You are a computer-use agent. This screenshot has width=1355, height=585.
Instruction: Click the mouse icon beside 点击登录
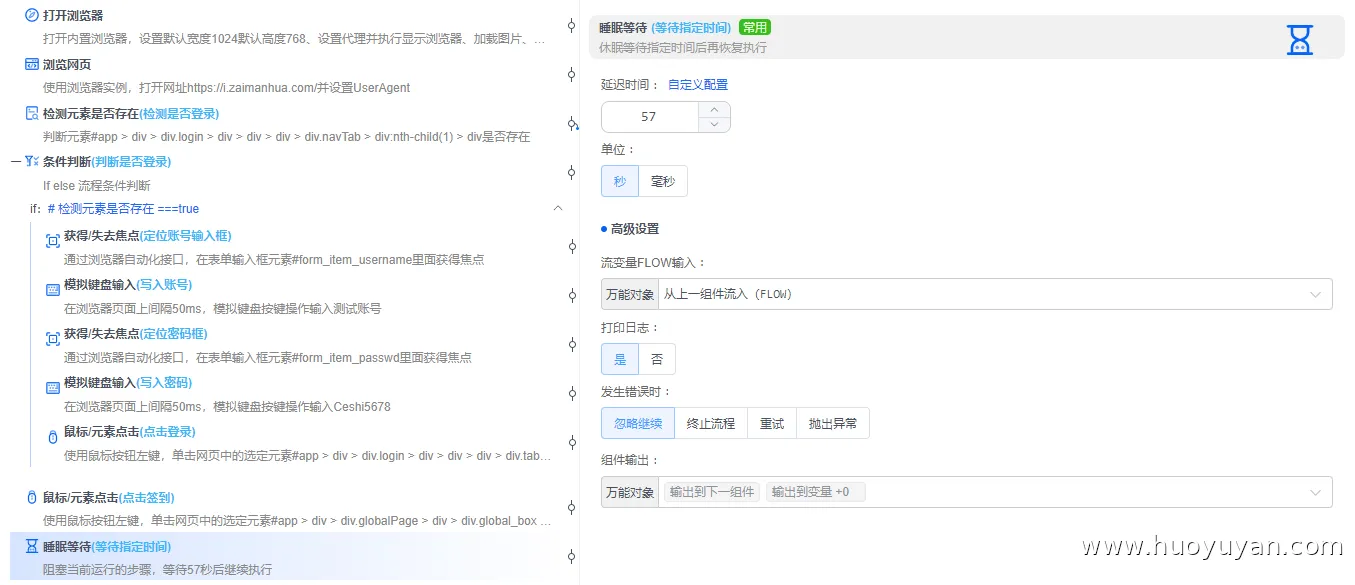[52, 437]
